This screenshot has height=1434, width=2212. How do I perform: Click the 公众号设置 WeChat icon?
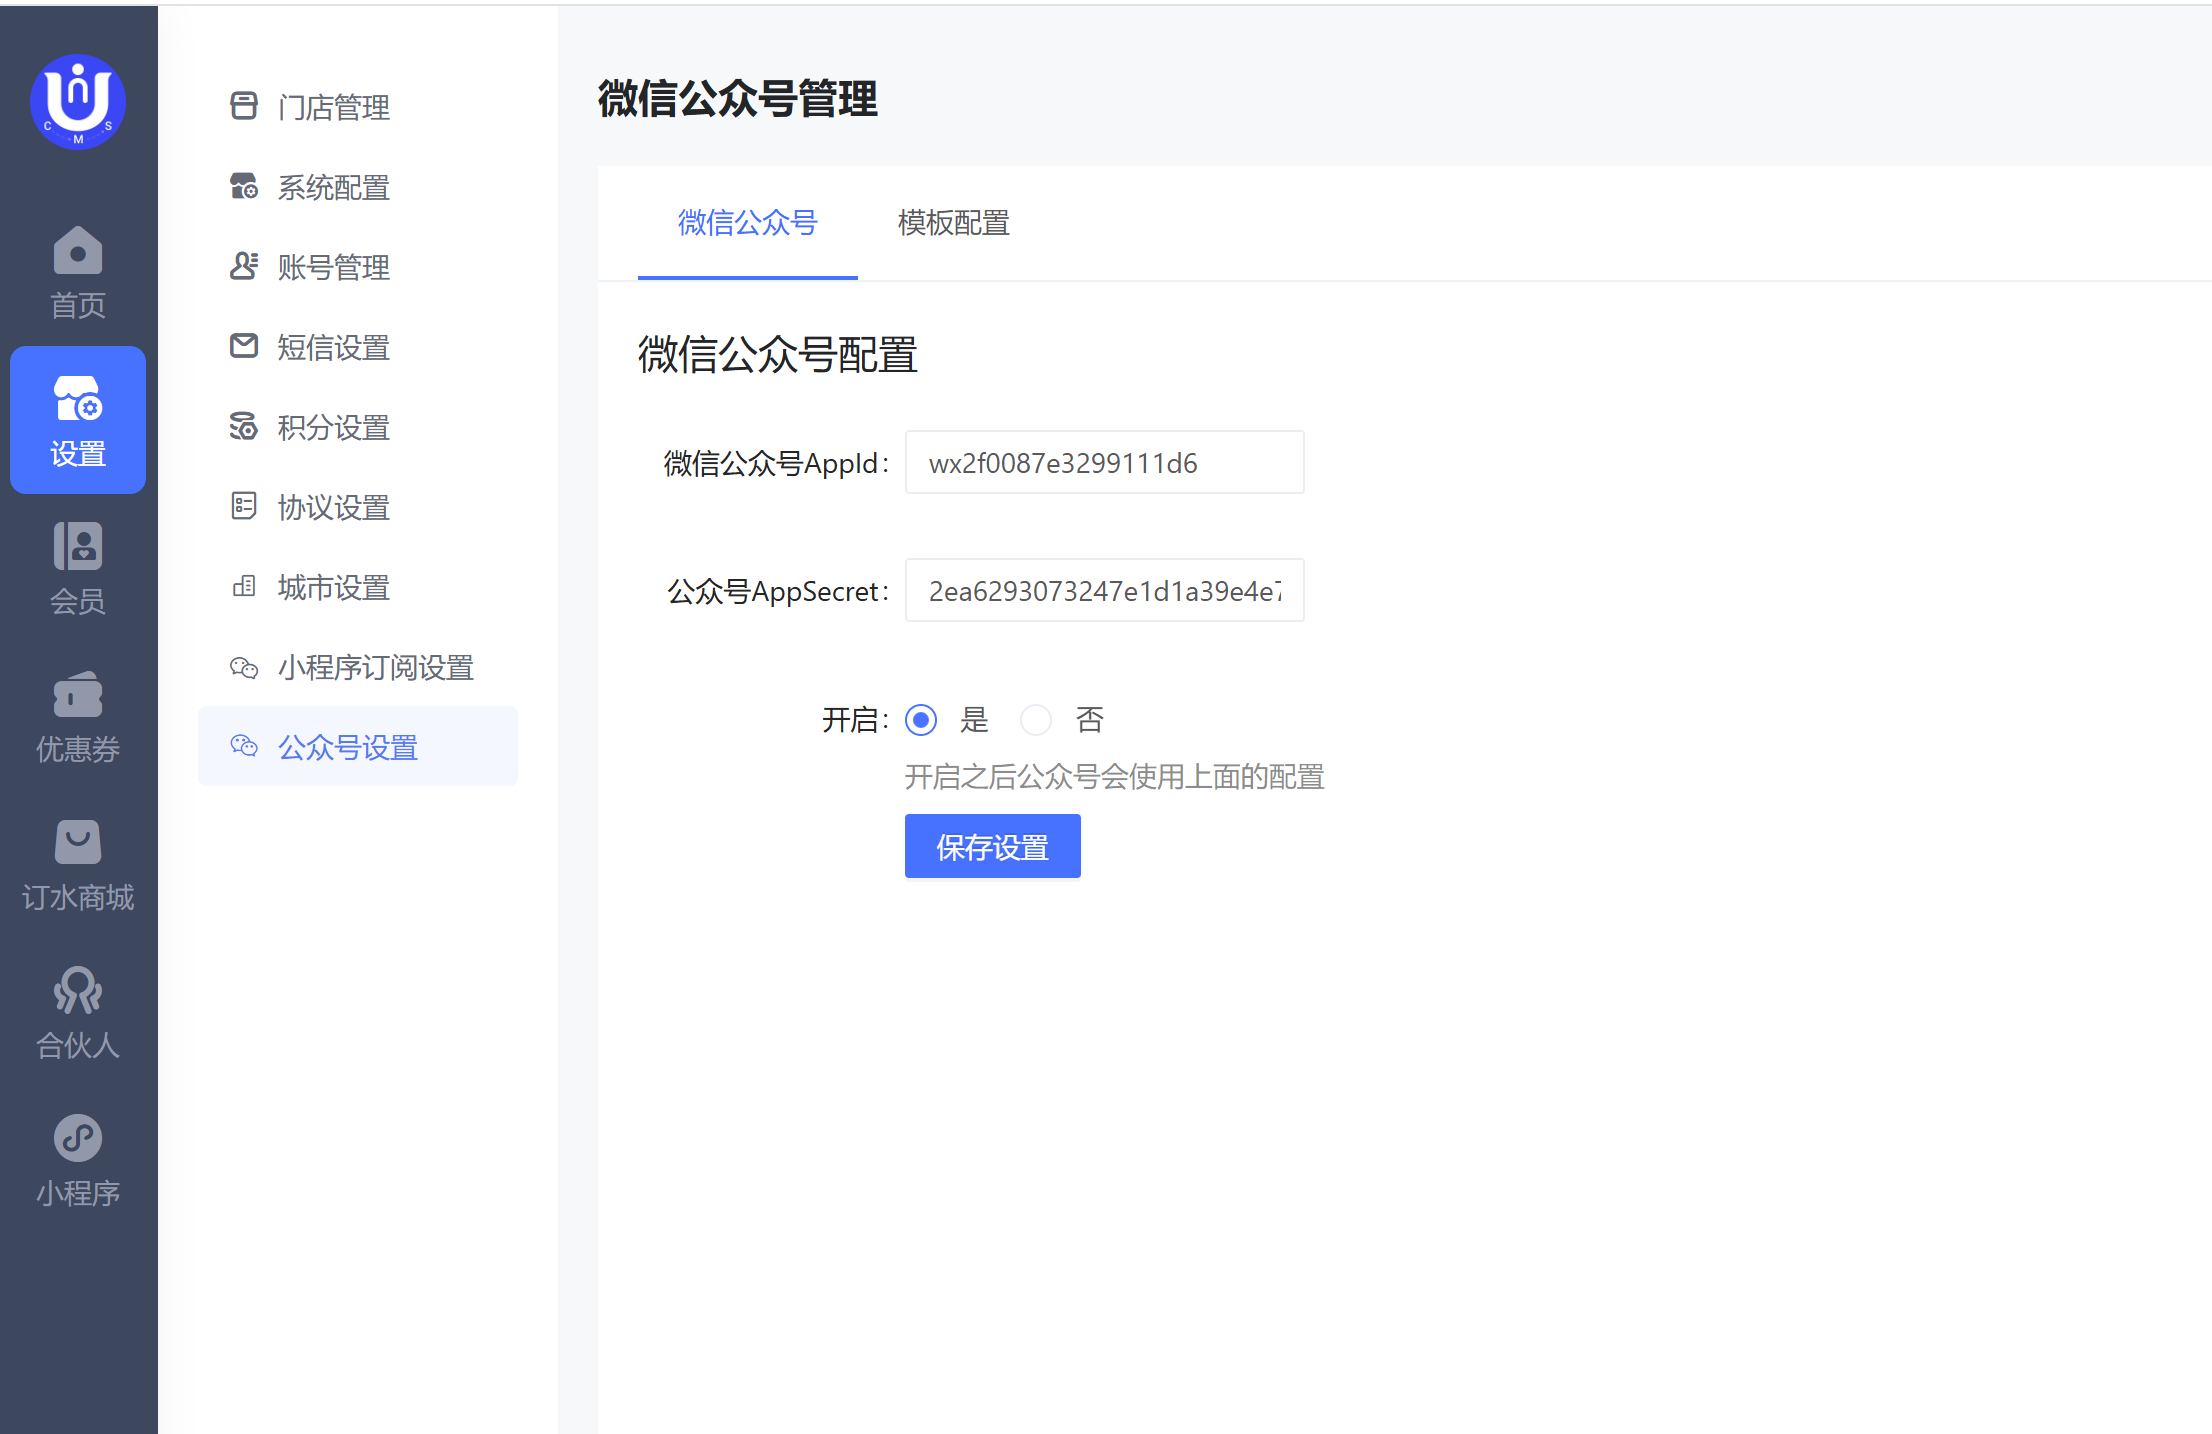(x=244, y=746)
